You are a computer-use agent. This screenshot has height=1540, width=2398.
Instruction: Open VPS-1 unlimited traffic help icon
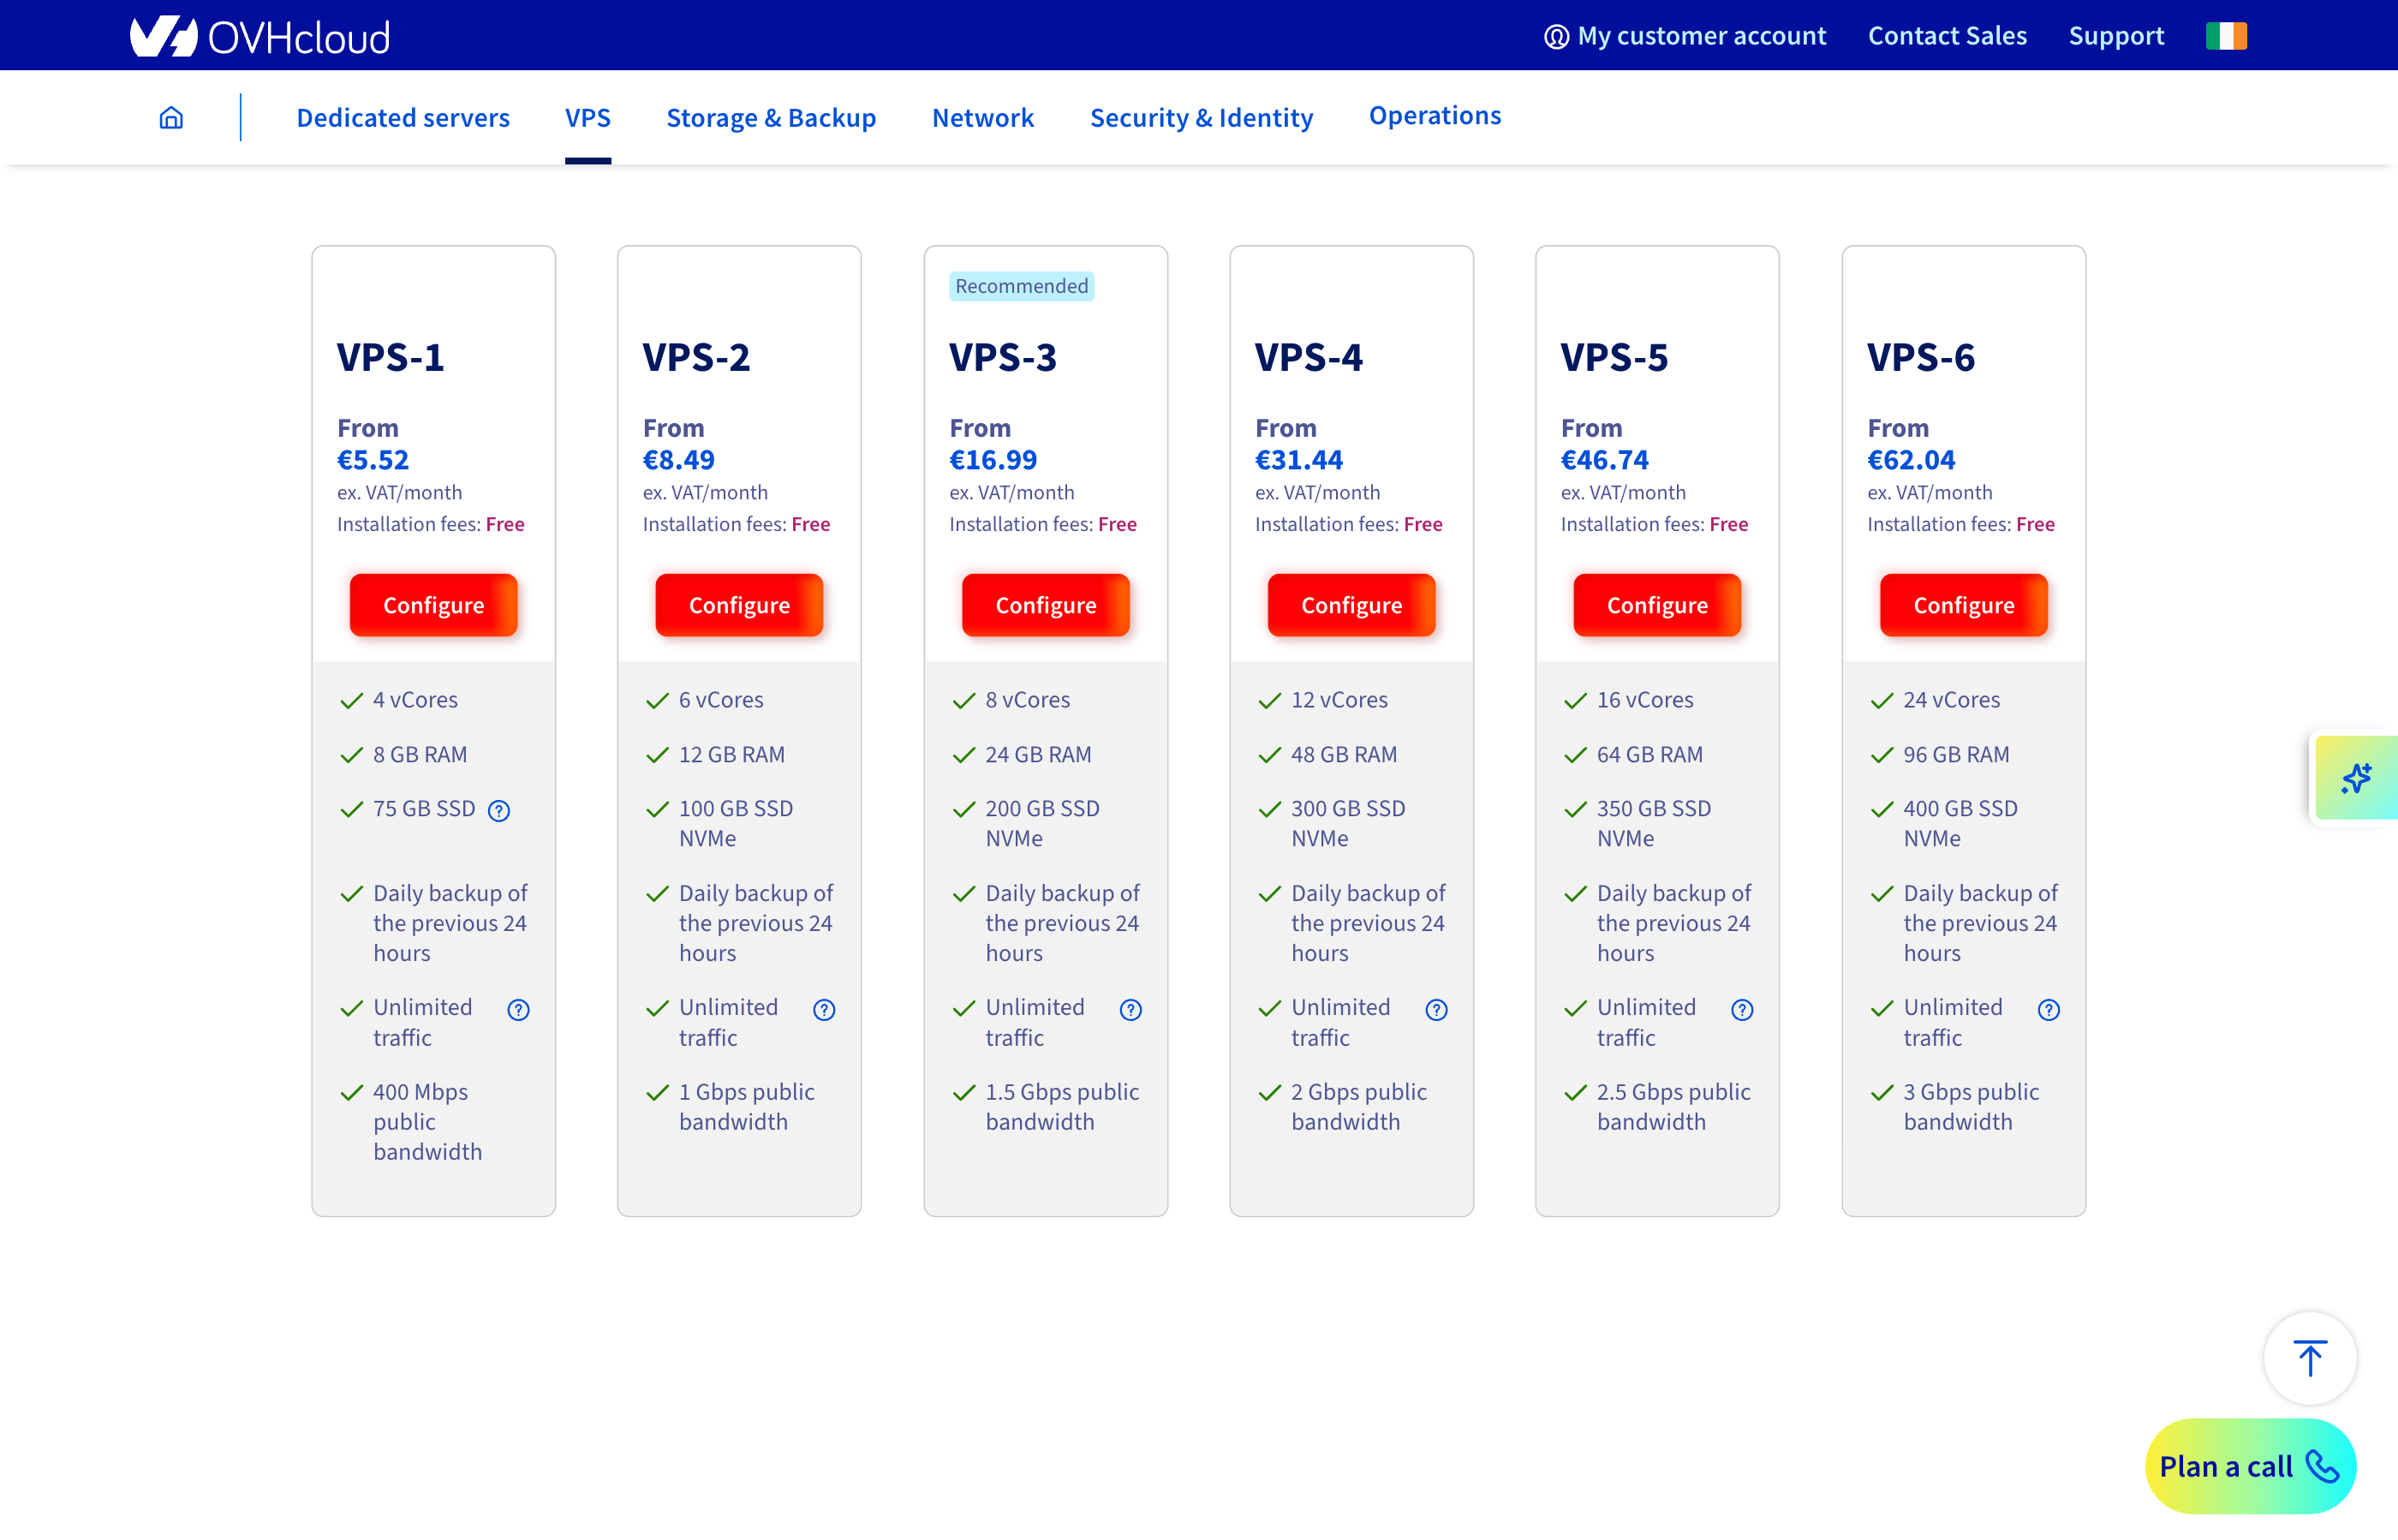pos(518,1010)
